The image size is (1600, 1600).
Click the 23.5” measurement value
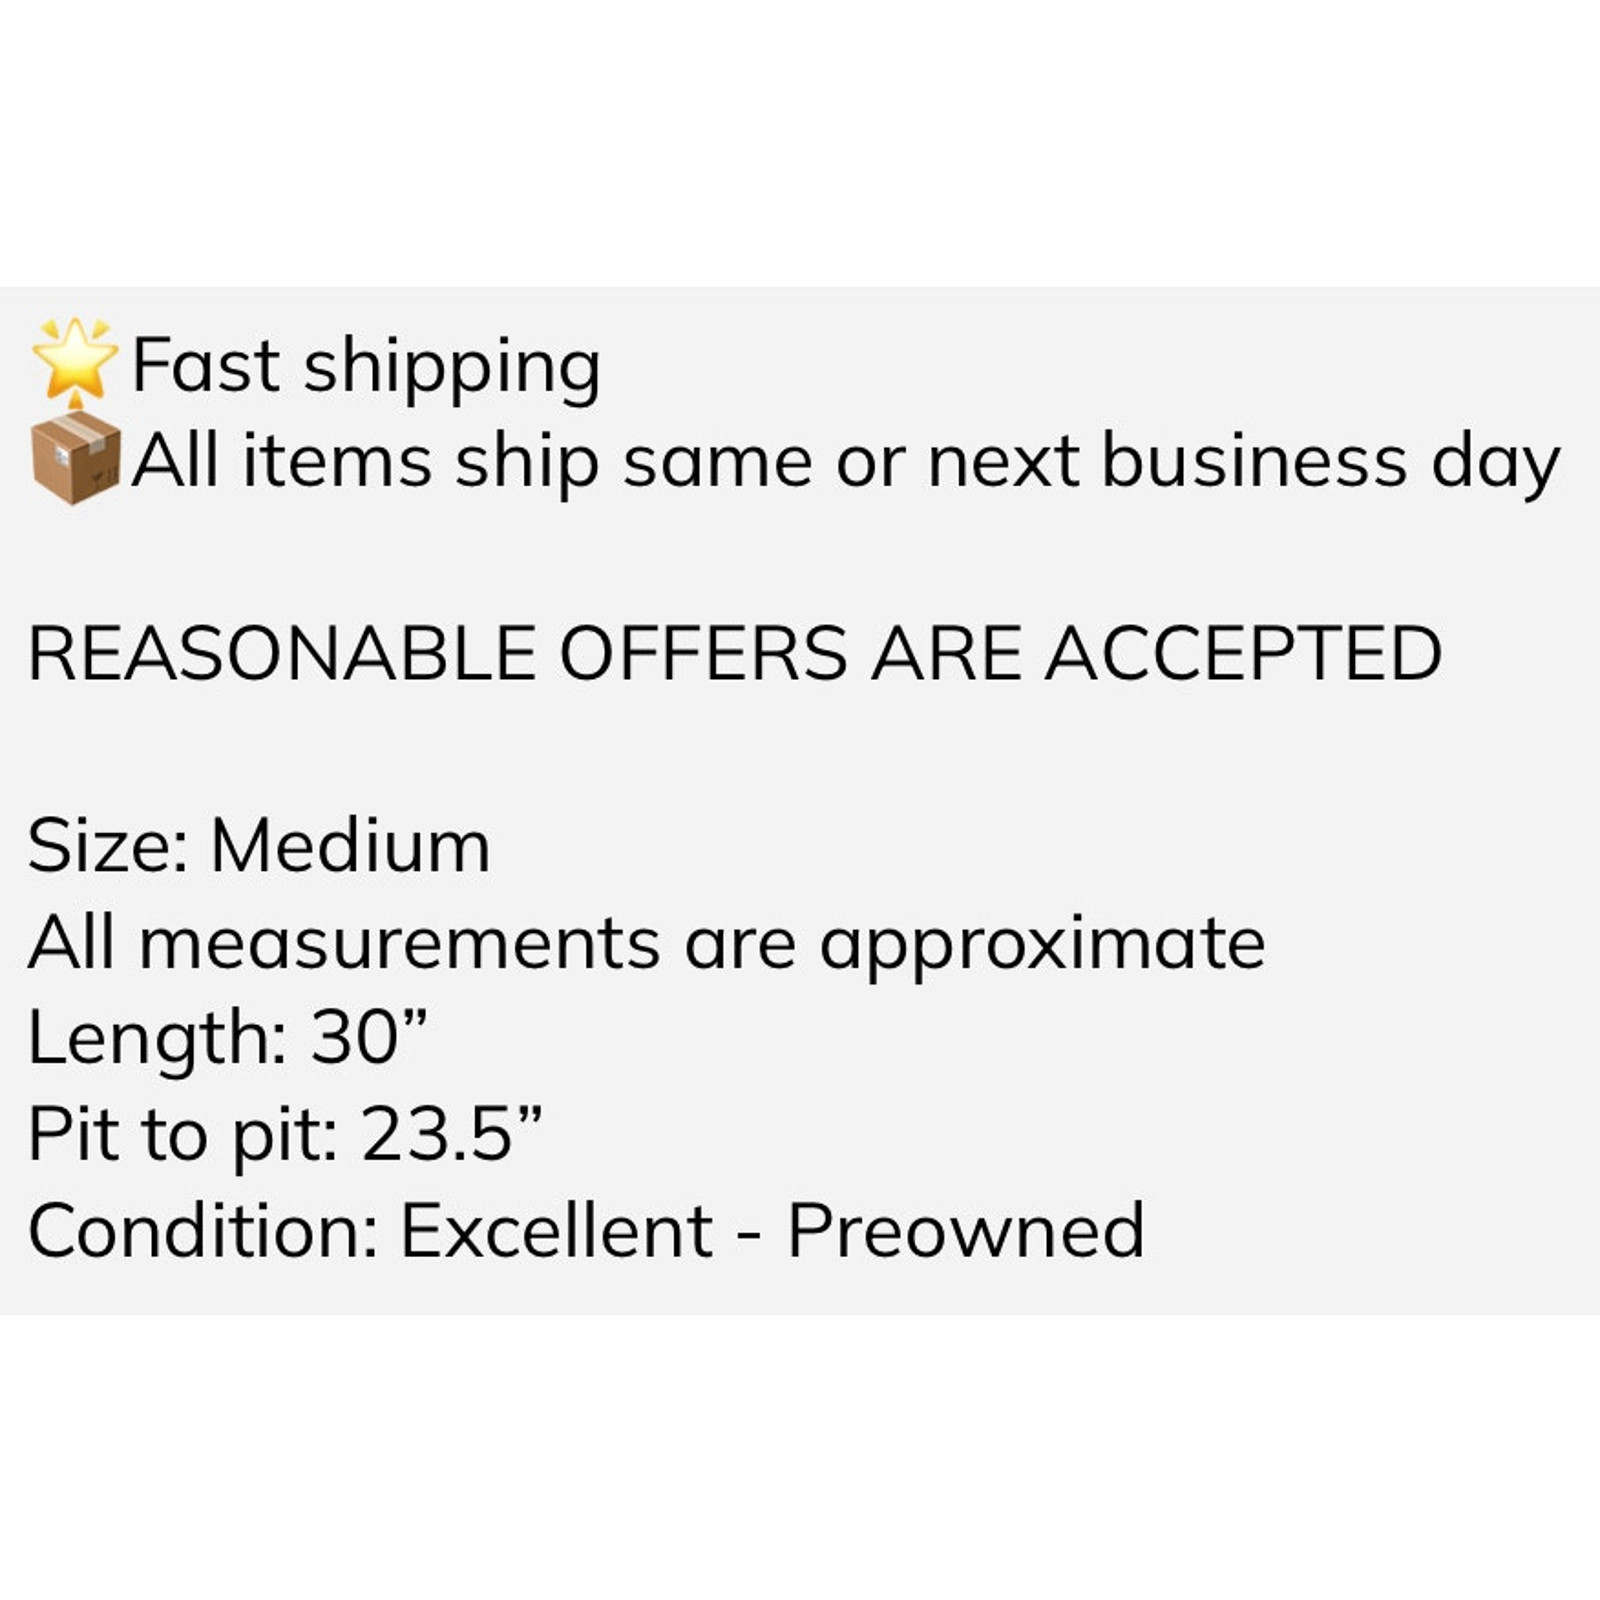(450, 1132)
